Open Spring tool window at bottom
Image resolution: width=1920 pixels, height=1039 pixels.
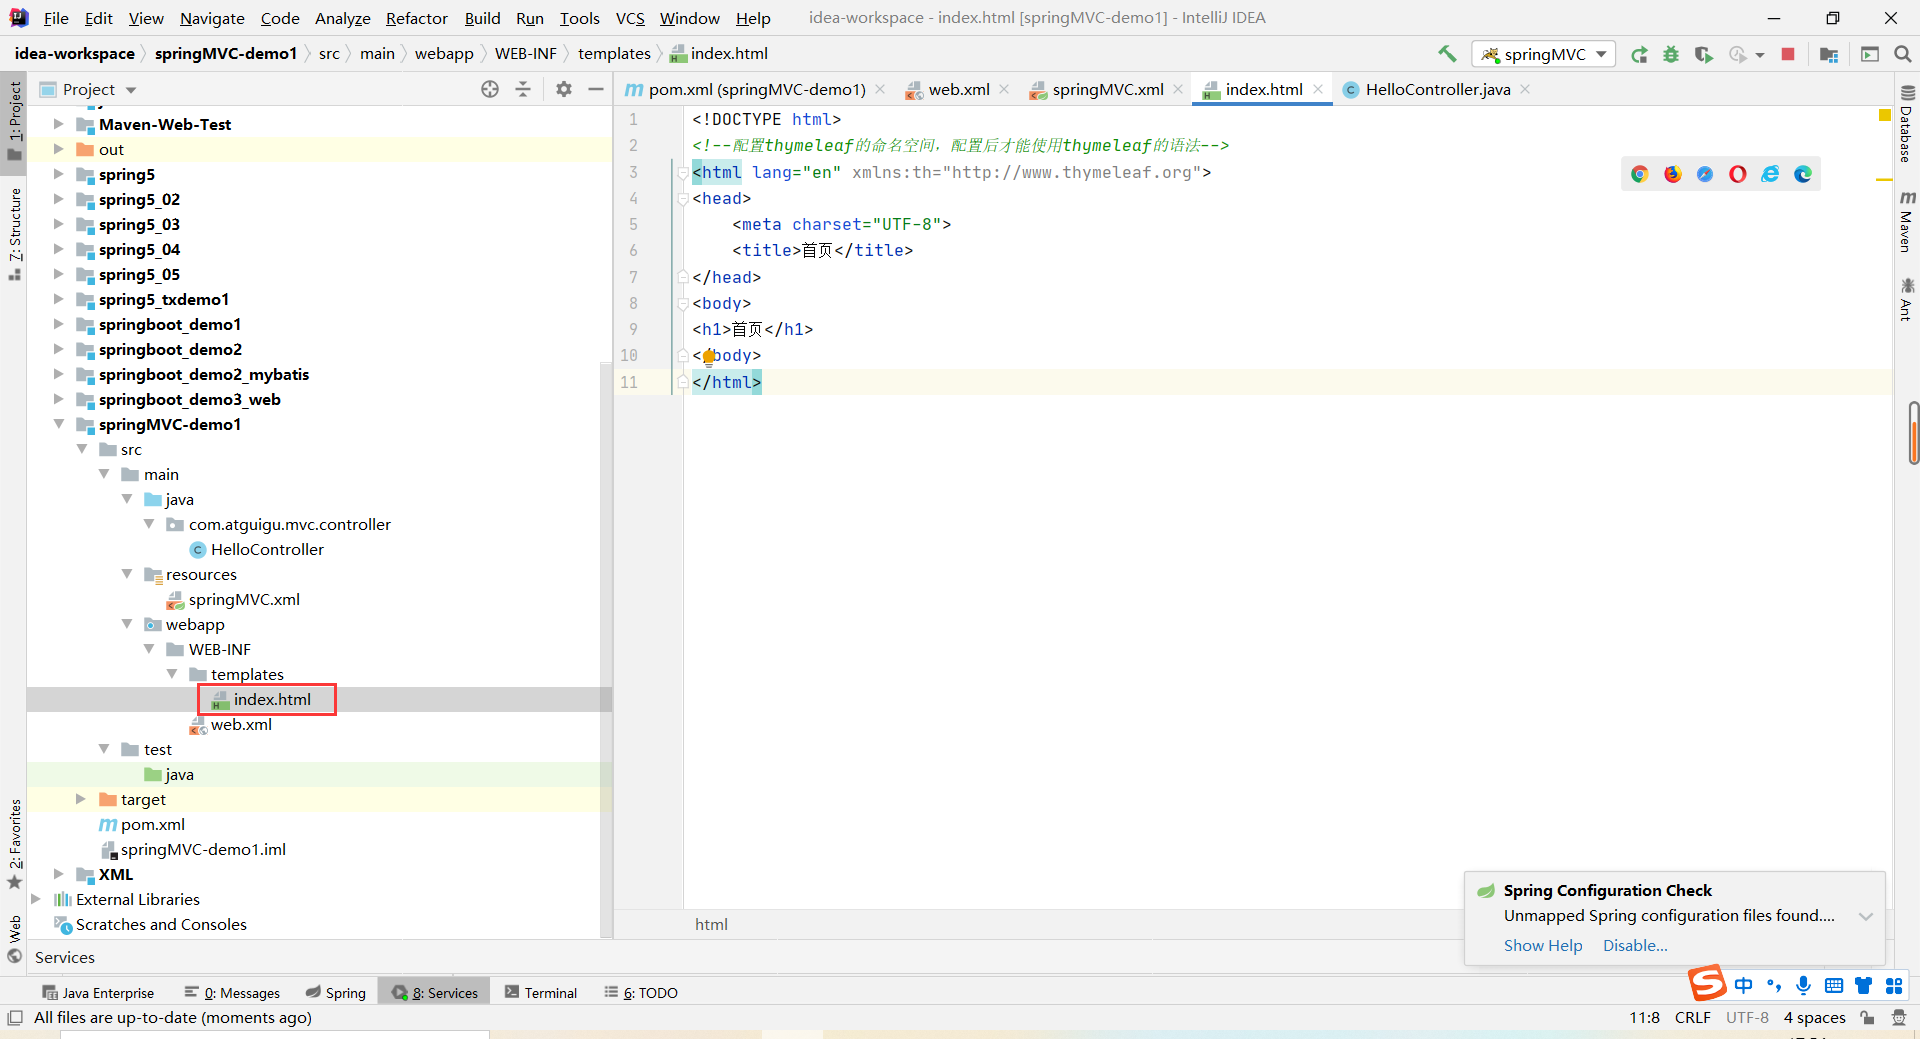click(336, 993)
